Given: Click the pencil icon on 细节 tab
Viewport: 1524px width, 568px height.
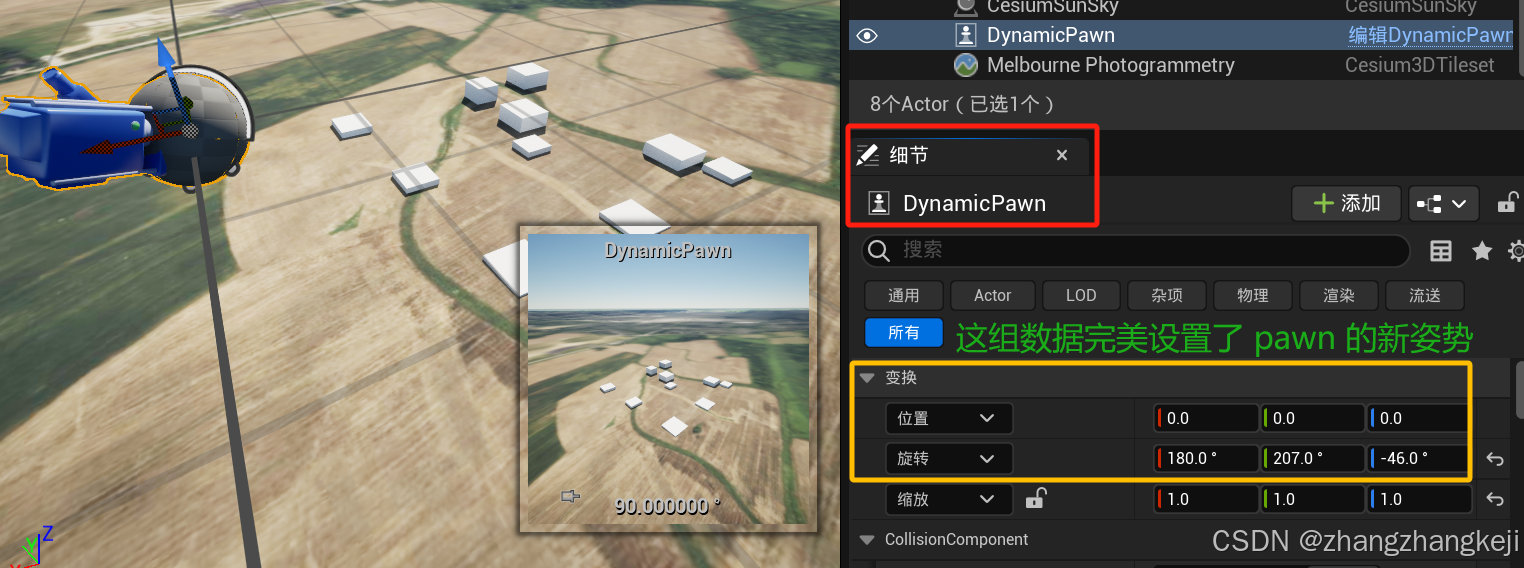Looking at the screenshot, I should coord(868,155).
